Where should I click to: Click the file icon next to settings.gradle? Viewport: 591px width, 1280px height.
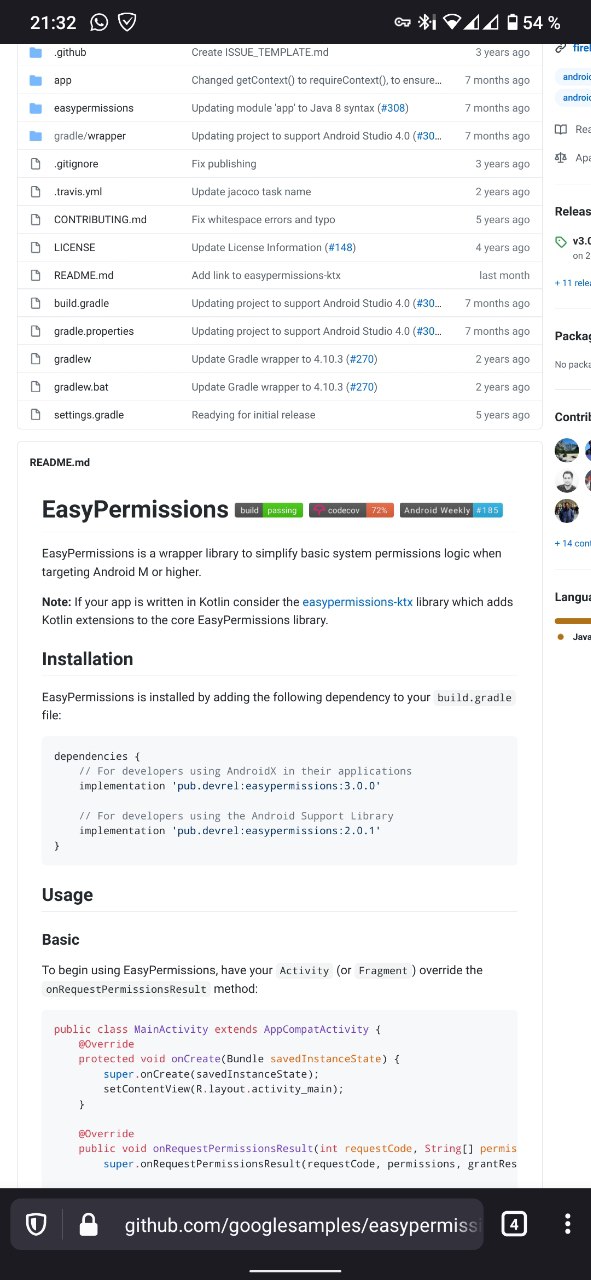pos(36,415)
